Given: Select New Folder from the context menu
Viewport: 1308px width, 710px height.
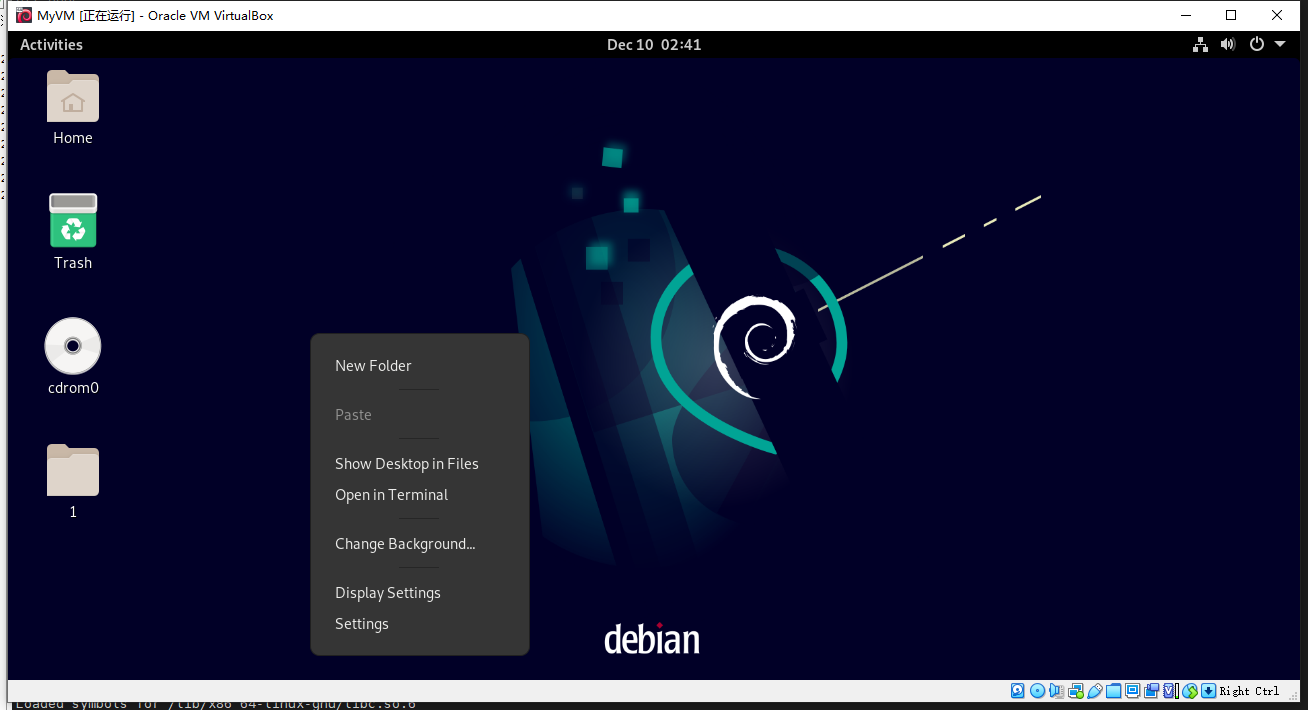Looking at the screenshot, I should tap(373, 366).
